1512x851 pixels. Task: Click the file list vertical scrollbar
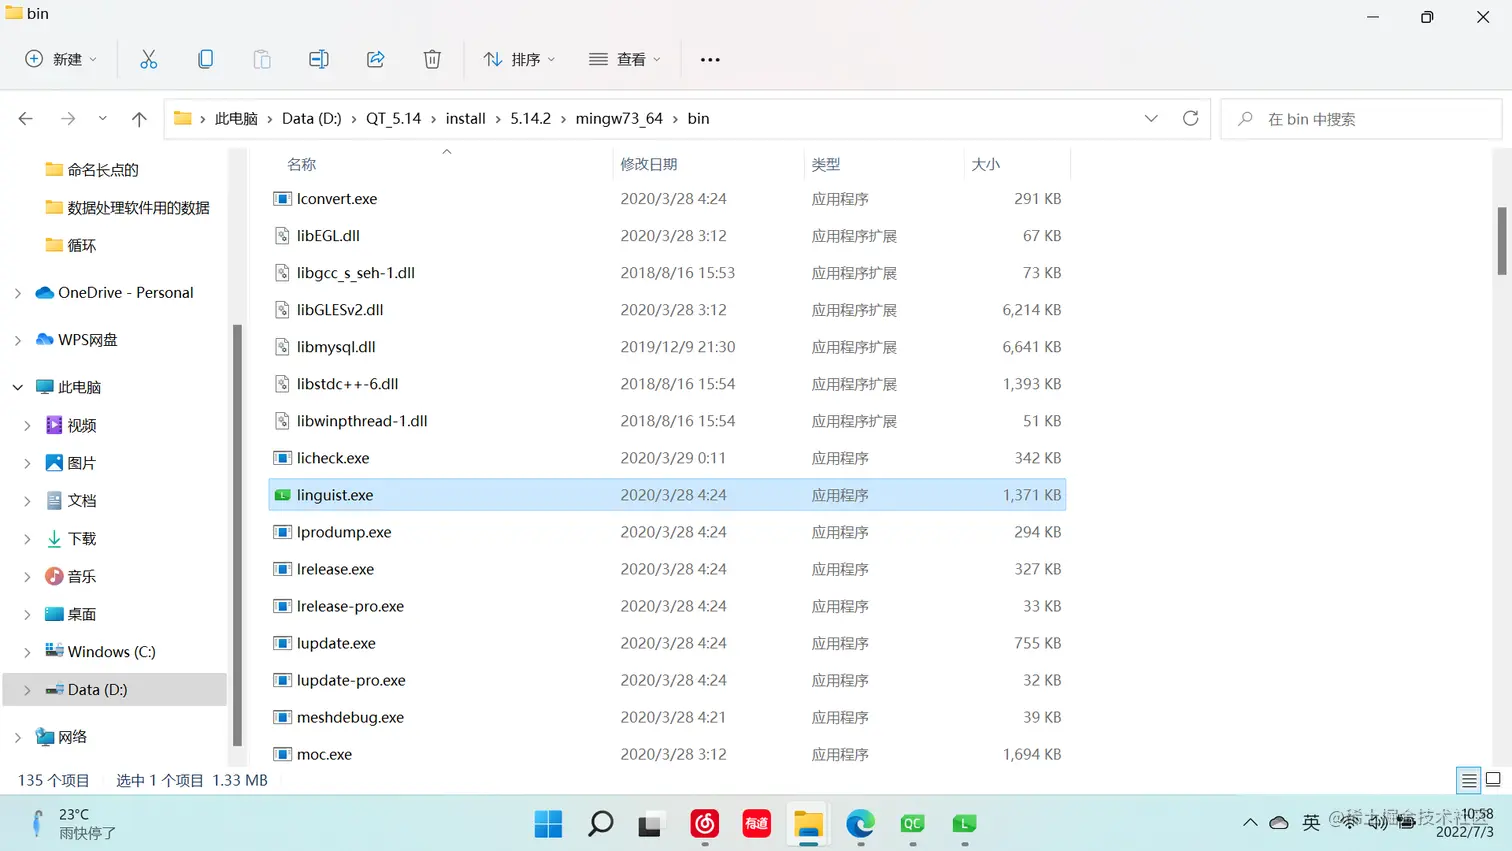tap(1501, 240)
